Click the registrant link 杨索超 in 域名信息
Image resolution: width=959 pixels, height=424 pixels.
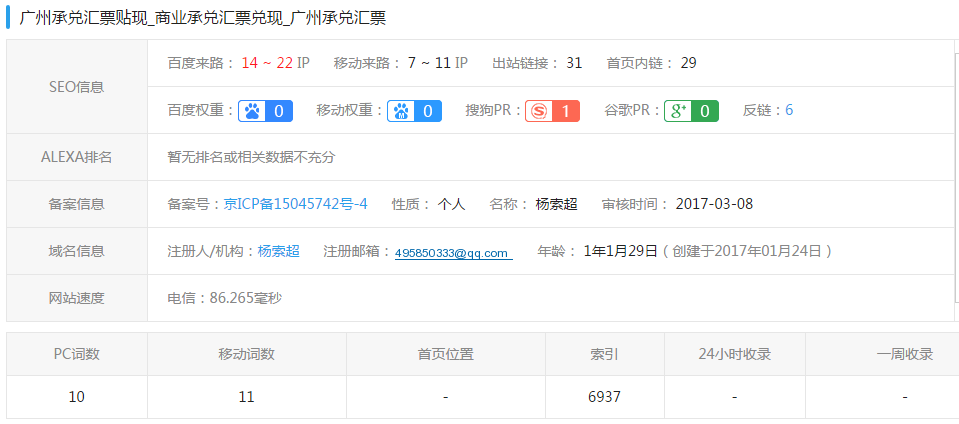(x=278, y=251)
